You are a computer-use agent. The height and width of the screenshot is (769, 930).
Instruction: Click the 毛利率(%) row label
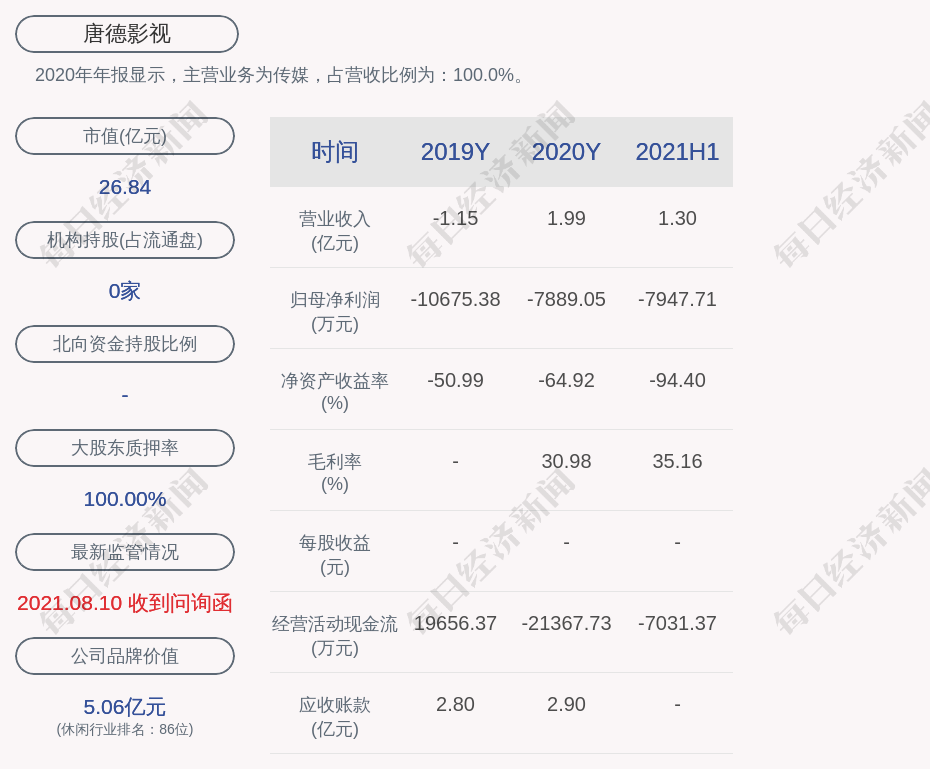coord(335,473)
